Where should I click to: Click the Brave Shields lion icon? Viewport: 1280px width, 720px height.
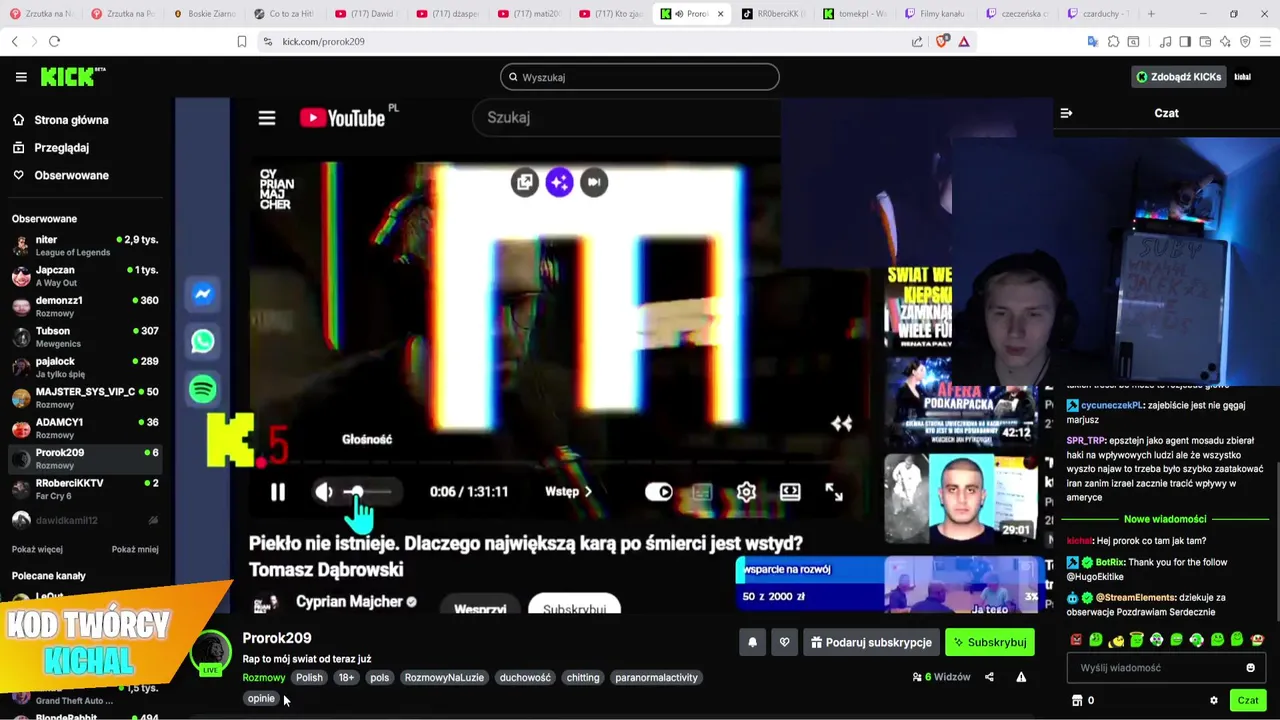coord(942,41)
